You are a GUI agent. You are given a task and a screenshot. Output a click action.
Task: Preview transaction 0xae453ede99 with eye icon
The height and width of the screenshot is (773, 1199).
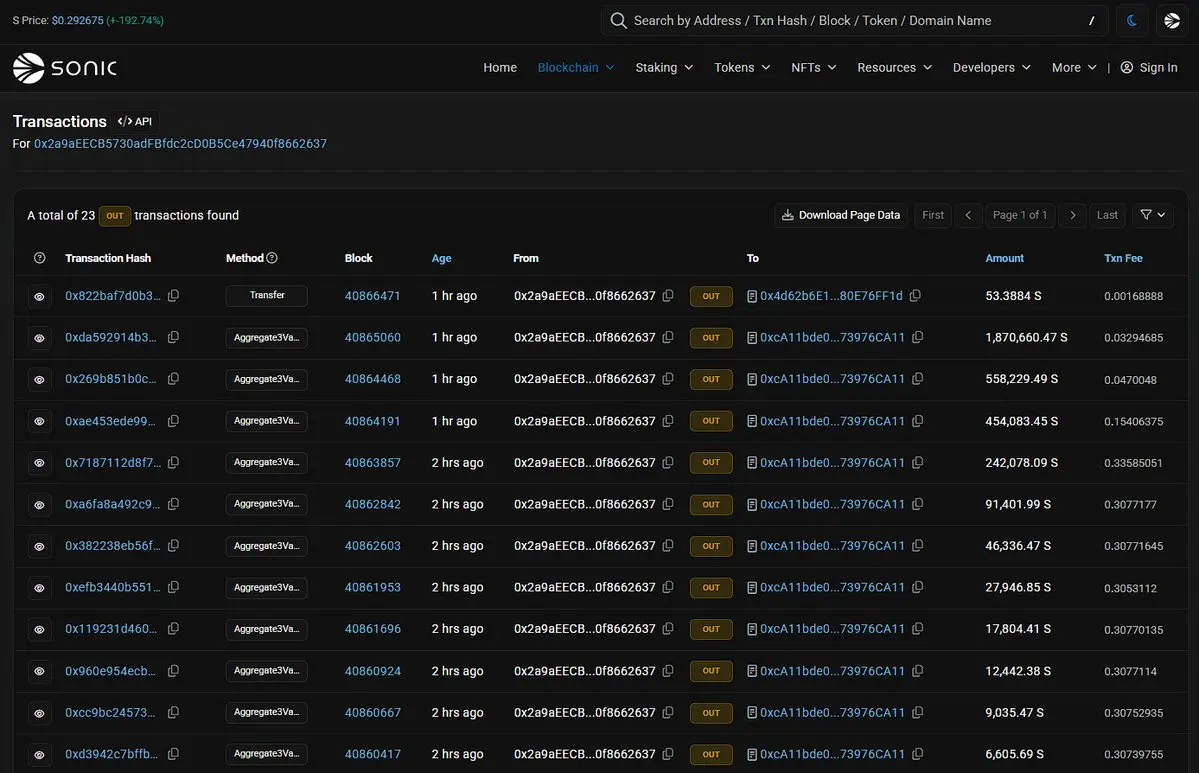coord(40,421)
